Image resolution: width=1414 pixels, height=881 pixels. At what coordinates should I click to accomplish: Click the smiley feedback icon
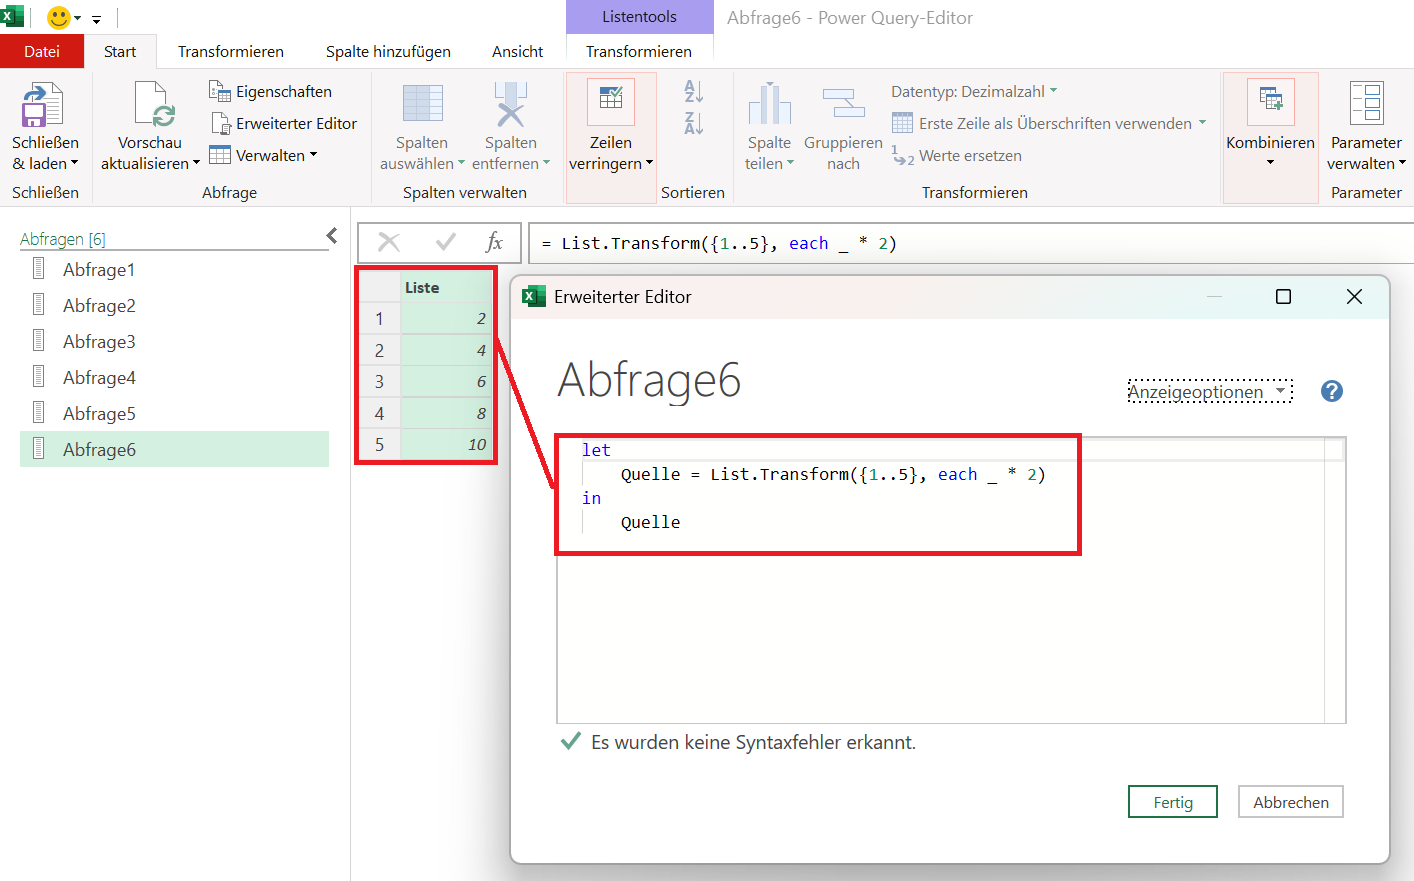[59, 18]
